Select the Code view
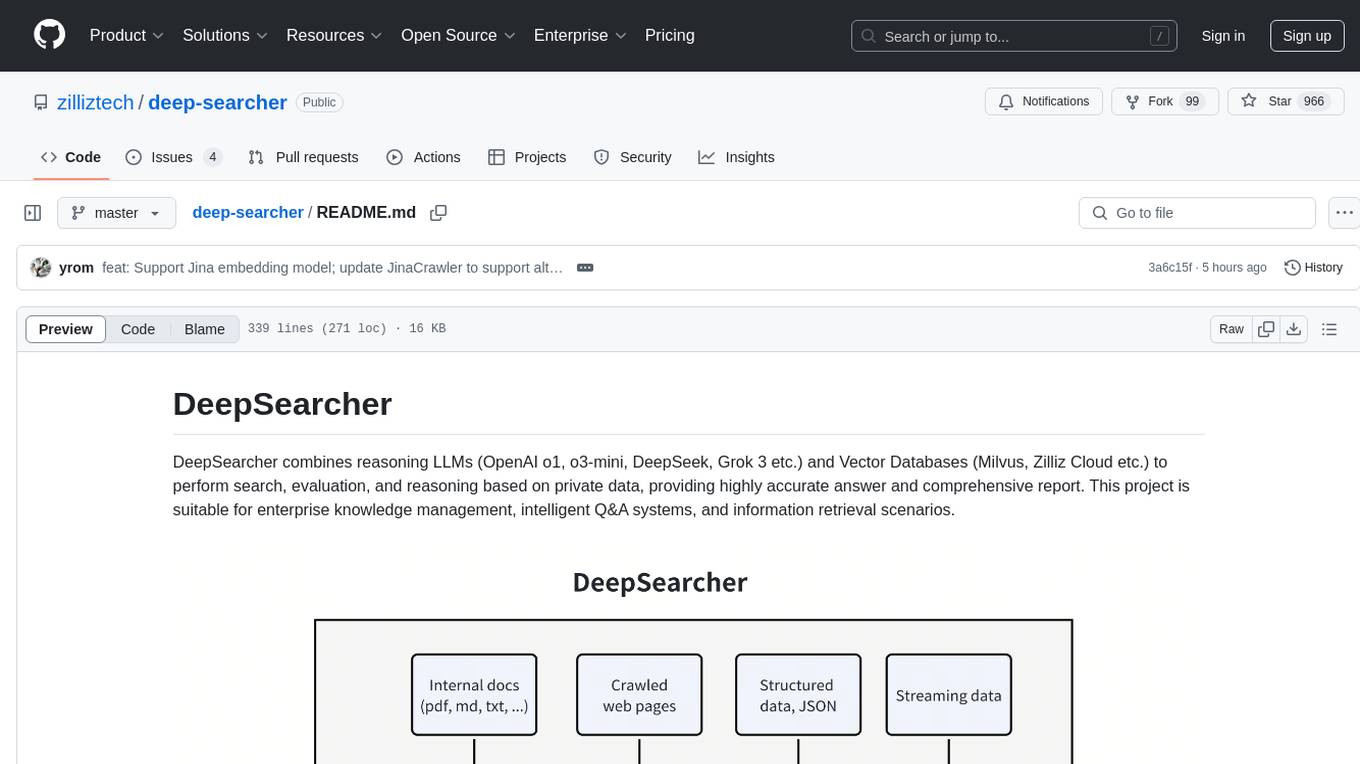The width and height of the screenshot is (1360, 764). (x=138, y=329)
